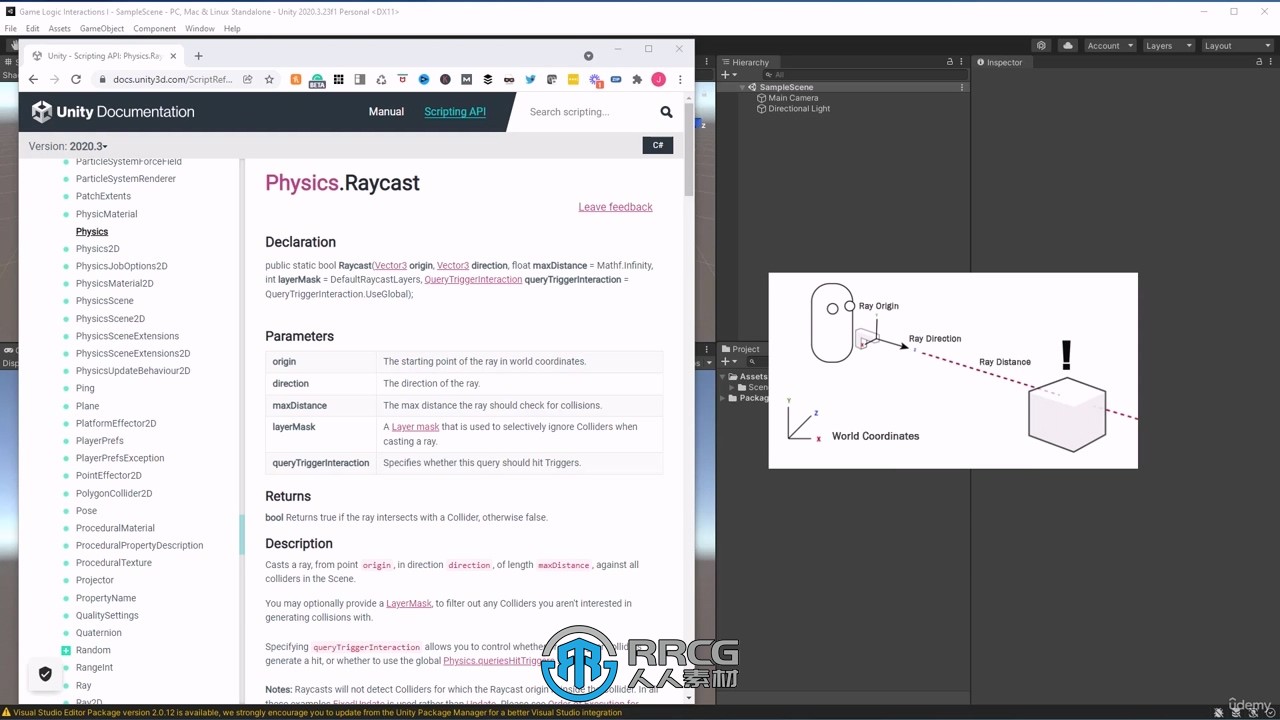Open a new Chrome tab
1280x720 pixels.
[198, 56]
